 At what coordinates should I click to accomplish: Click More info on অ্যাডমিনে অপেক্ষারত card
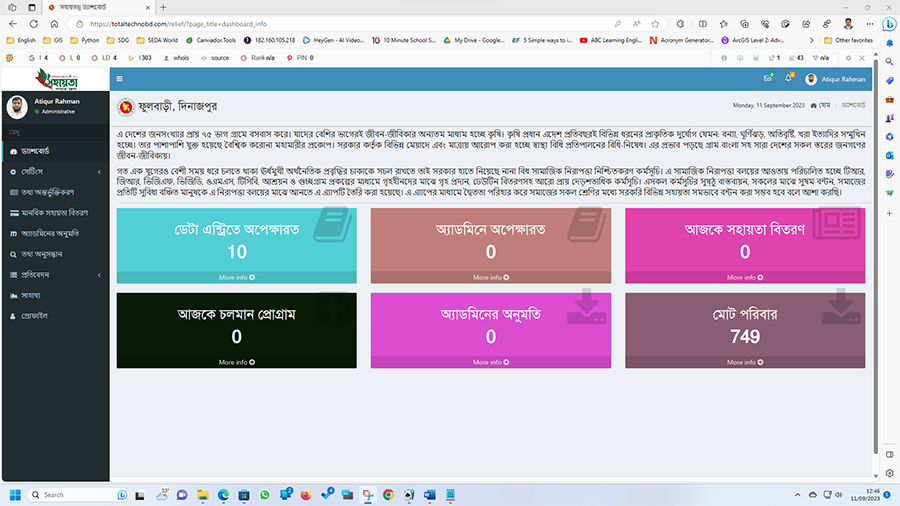tap(491, 277)
